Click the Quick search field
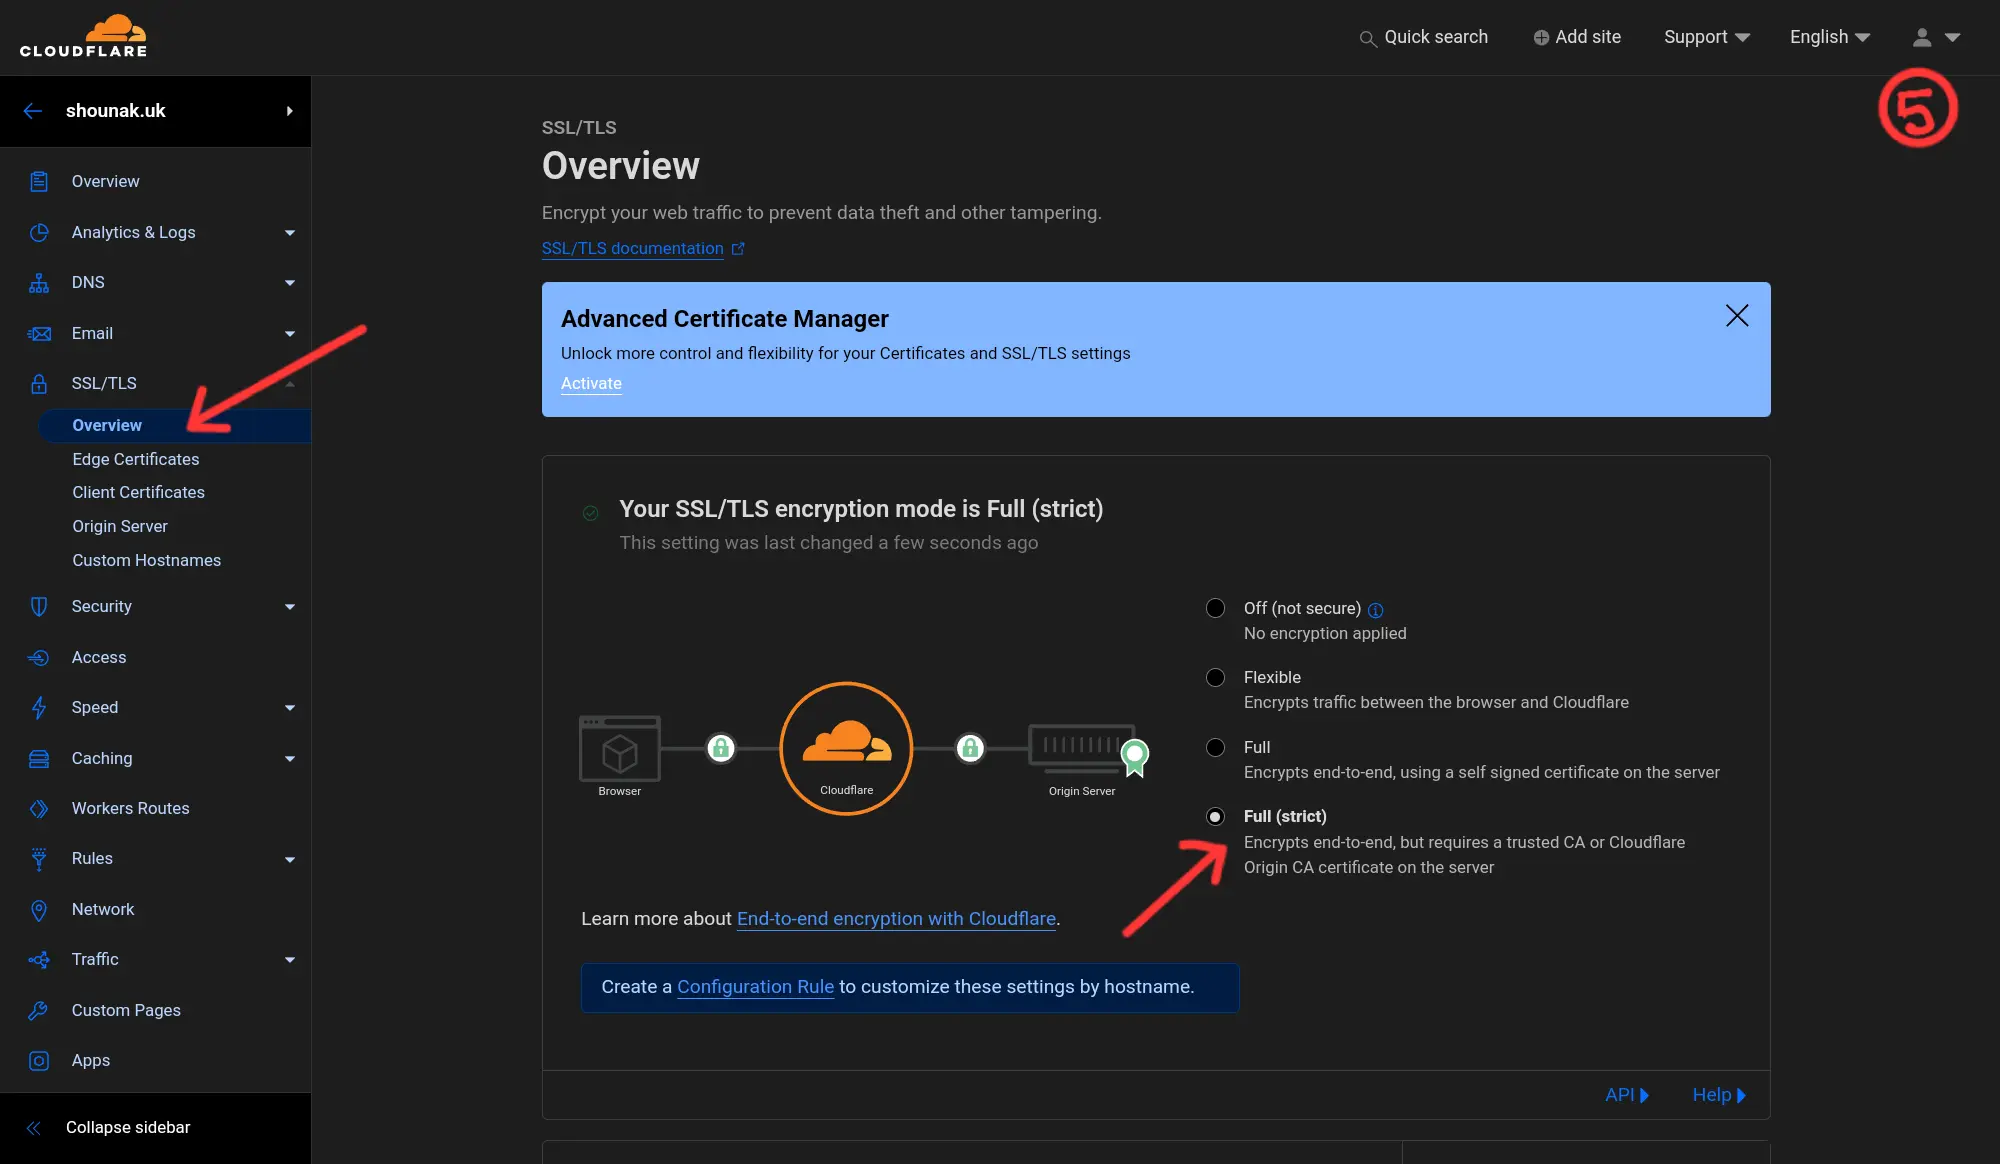The width and height of the screenshot is (2000, 1164). tap(1436, 37)
